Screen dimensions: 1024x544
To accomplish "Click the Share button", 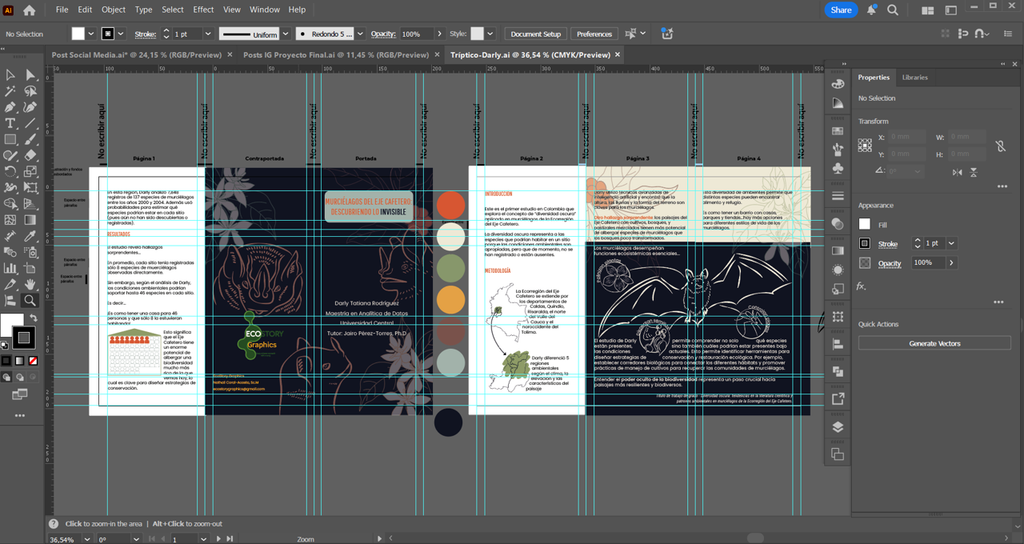I will coord(840,10).
